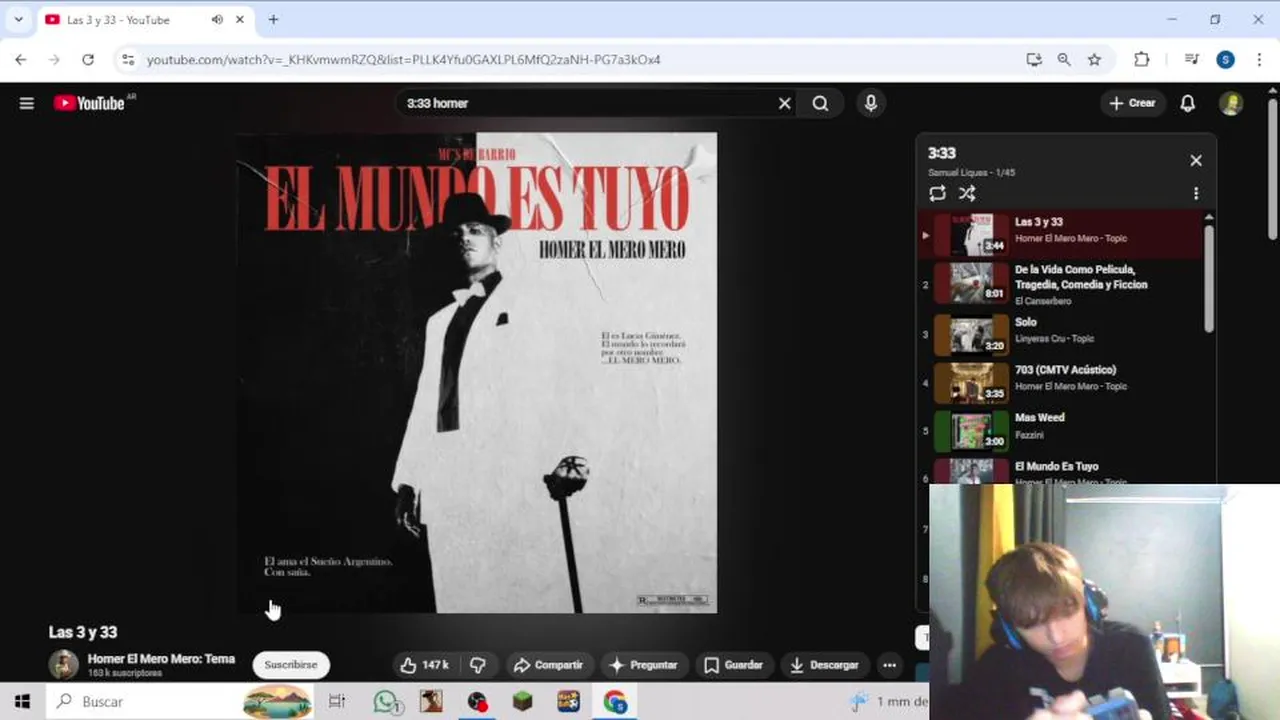This screenshot has width=1280, height=720.
Task: Open the Minecraft block taskbar icon
Action: coord(523,702)
